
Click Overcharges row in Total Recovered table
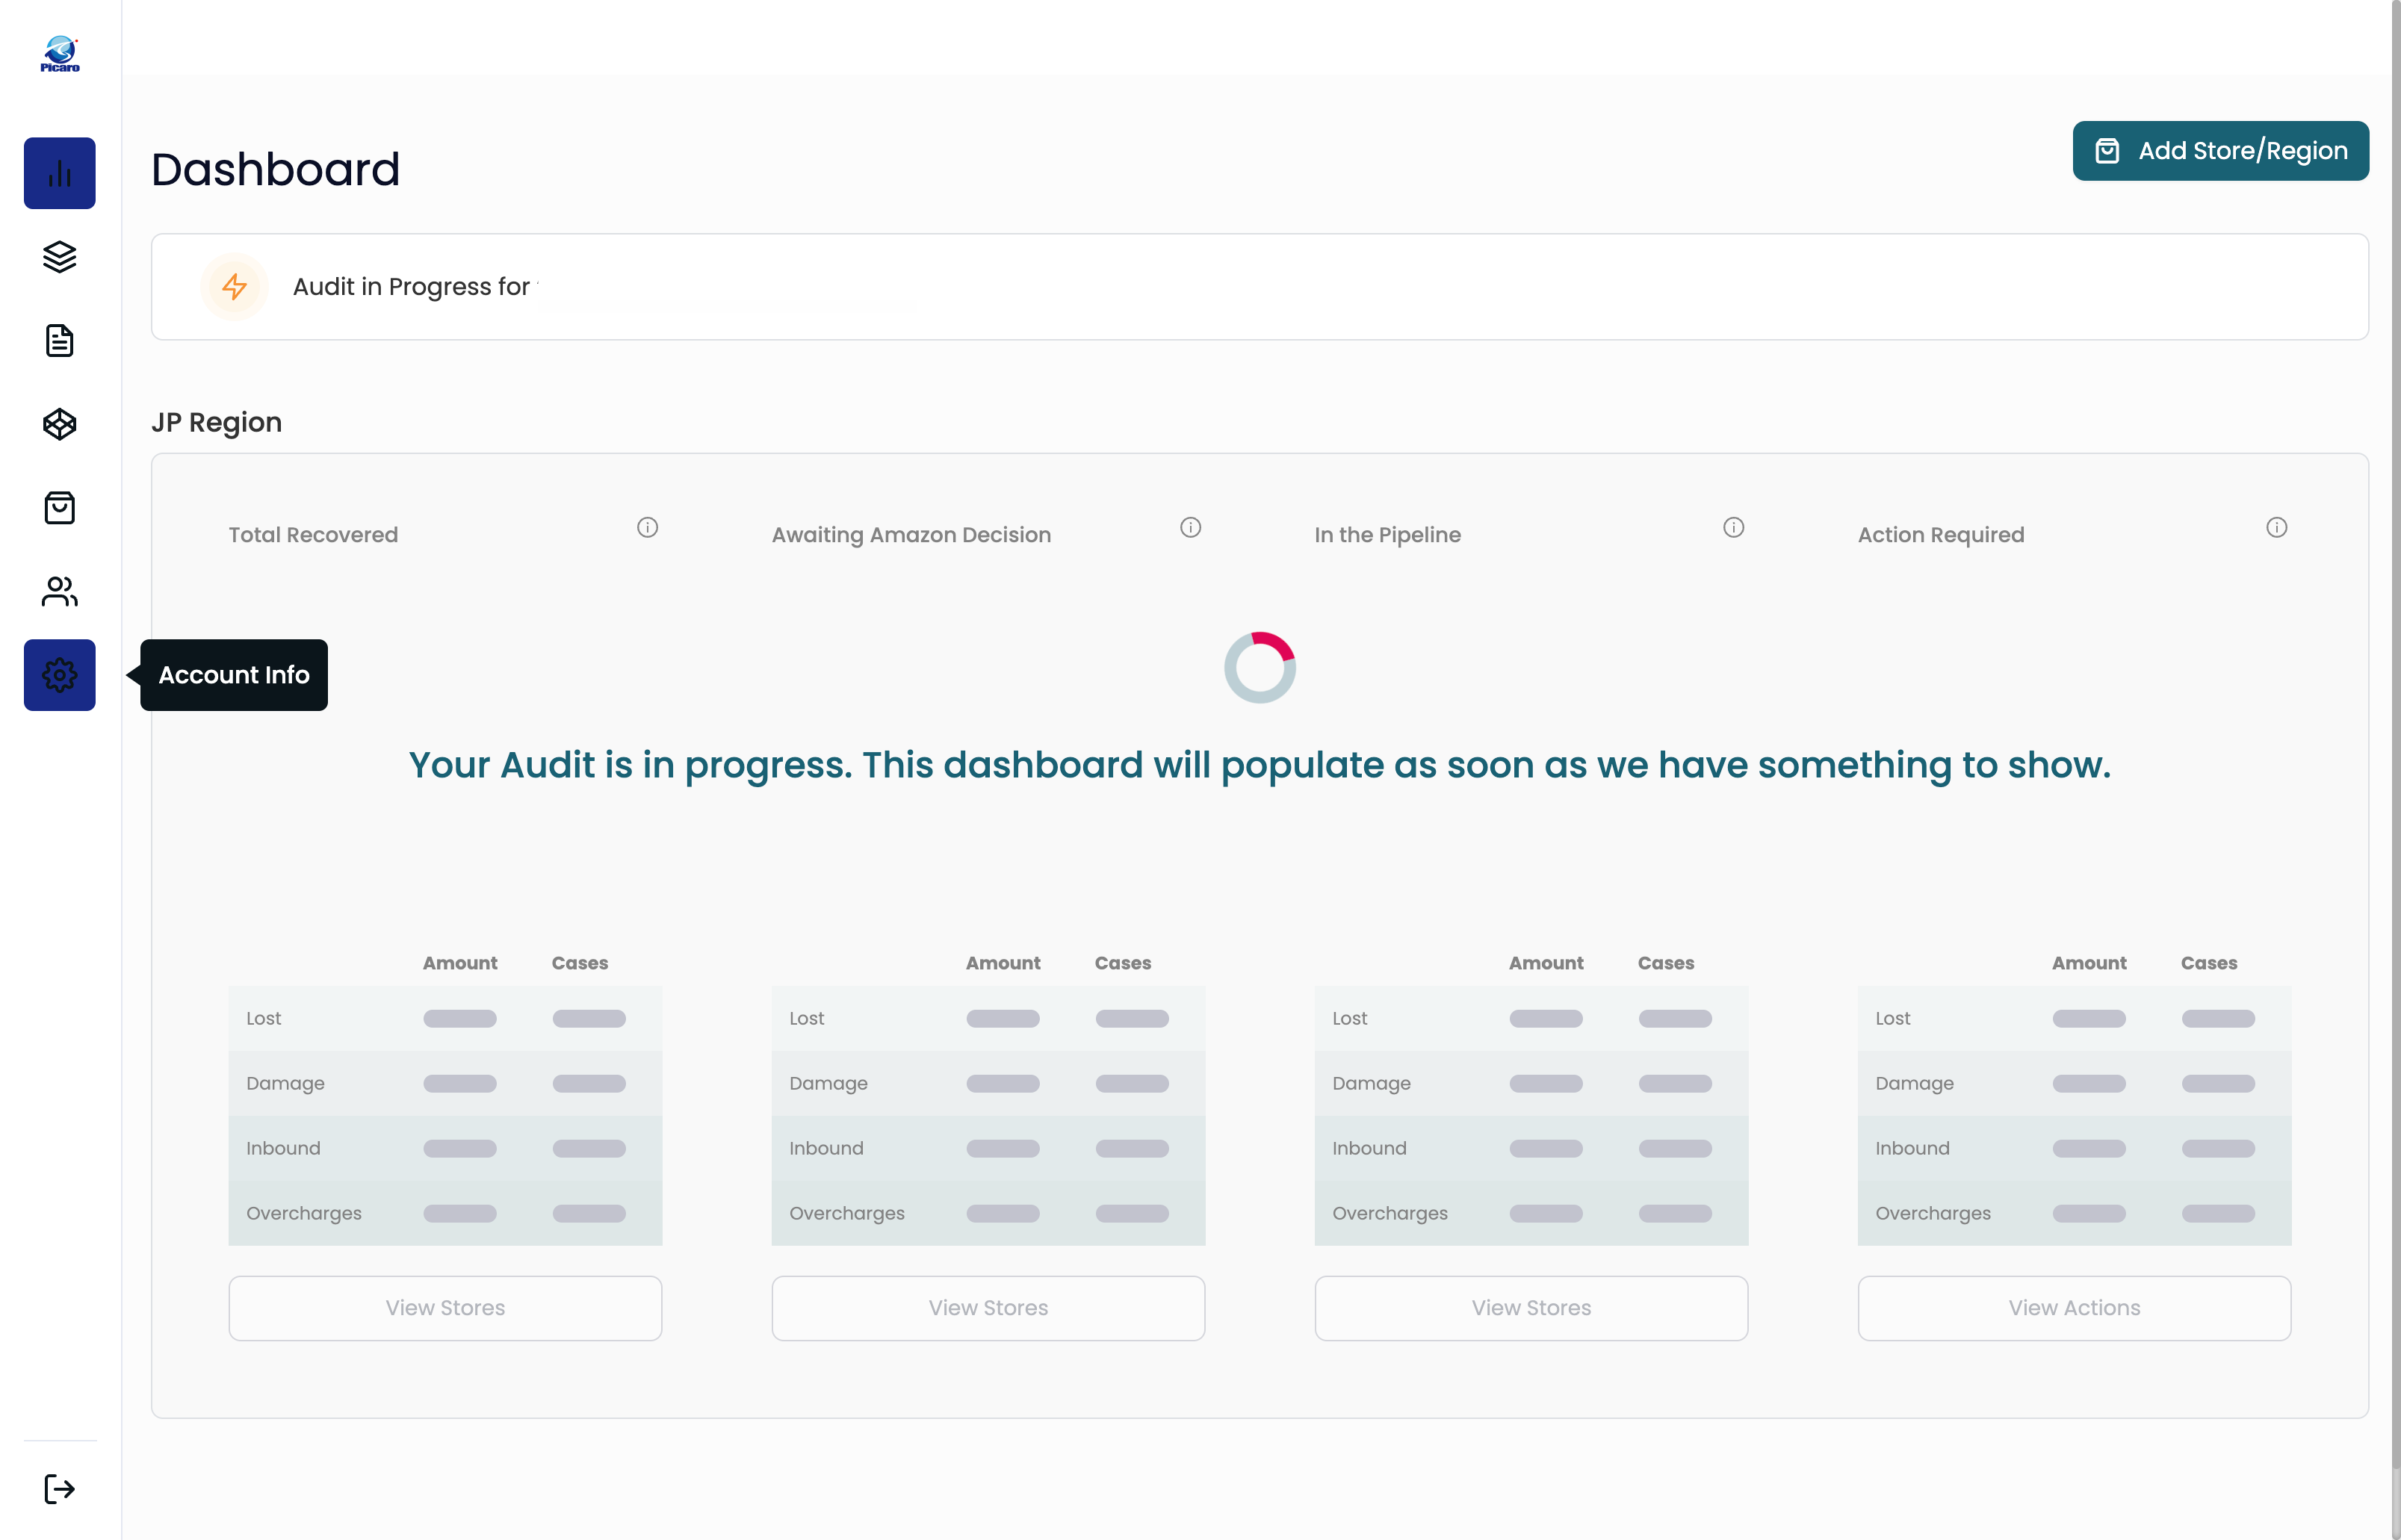pyautogui.click(x=445, y=1213)
